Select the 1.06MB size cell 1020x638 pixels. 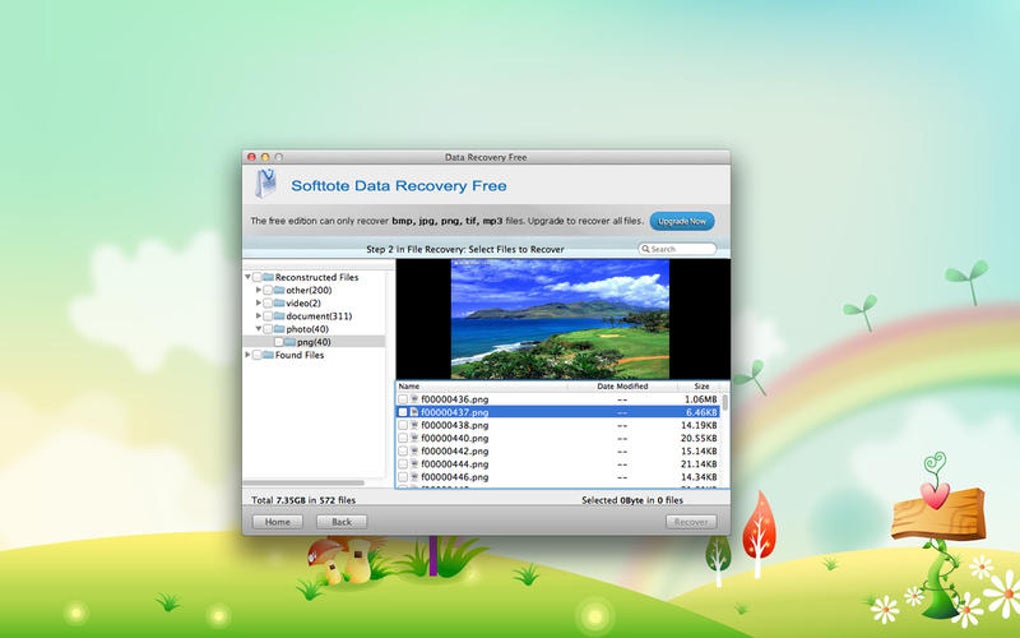(701, 399)
